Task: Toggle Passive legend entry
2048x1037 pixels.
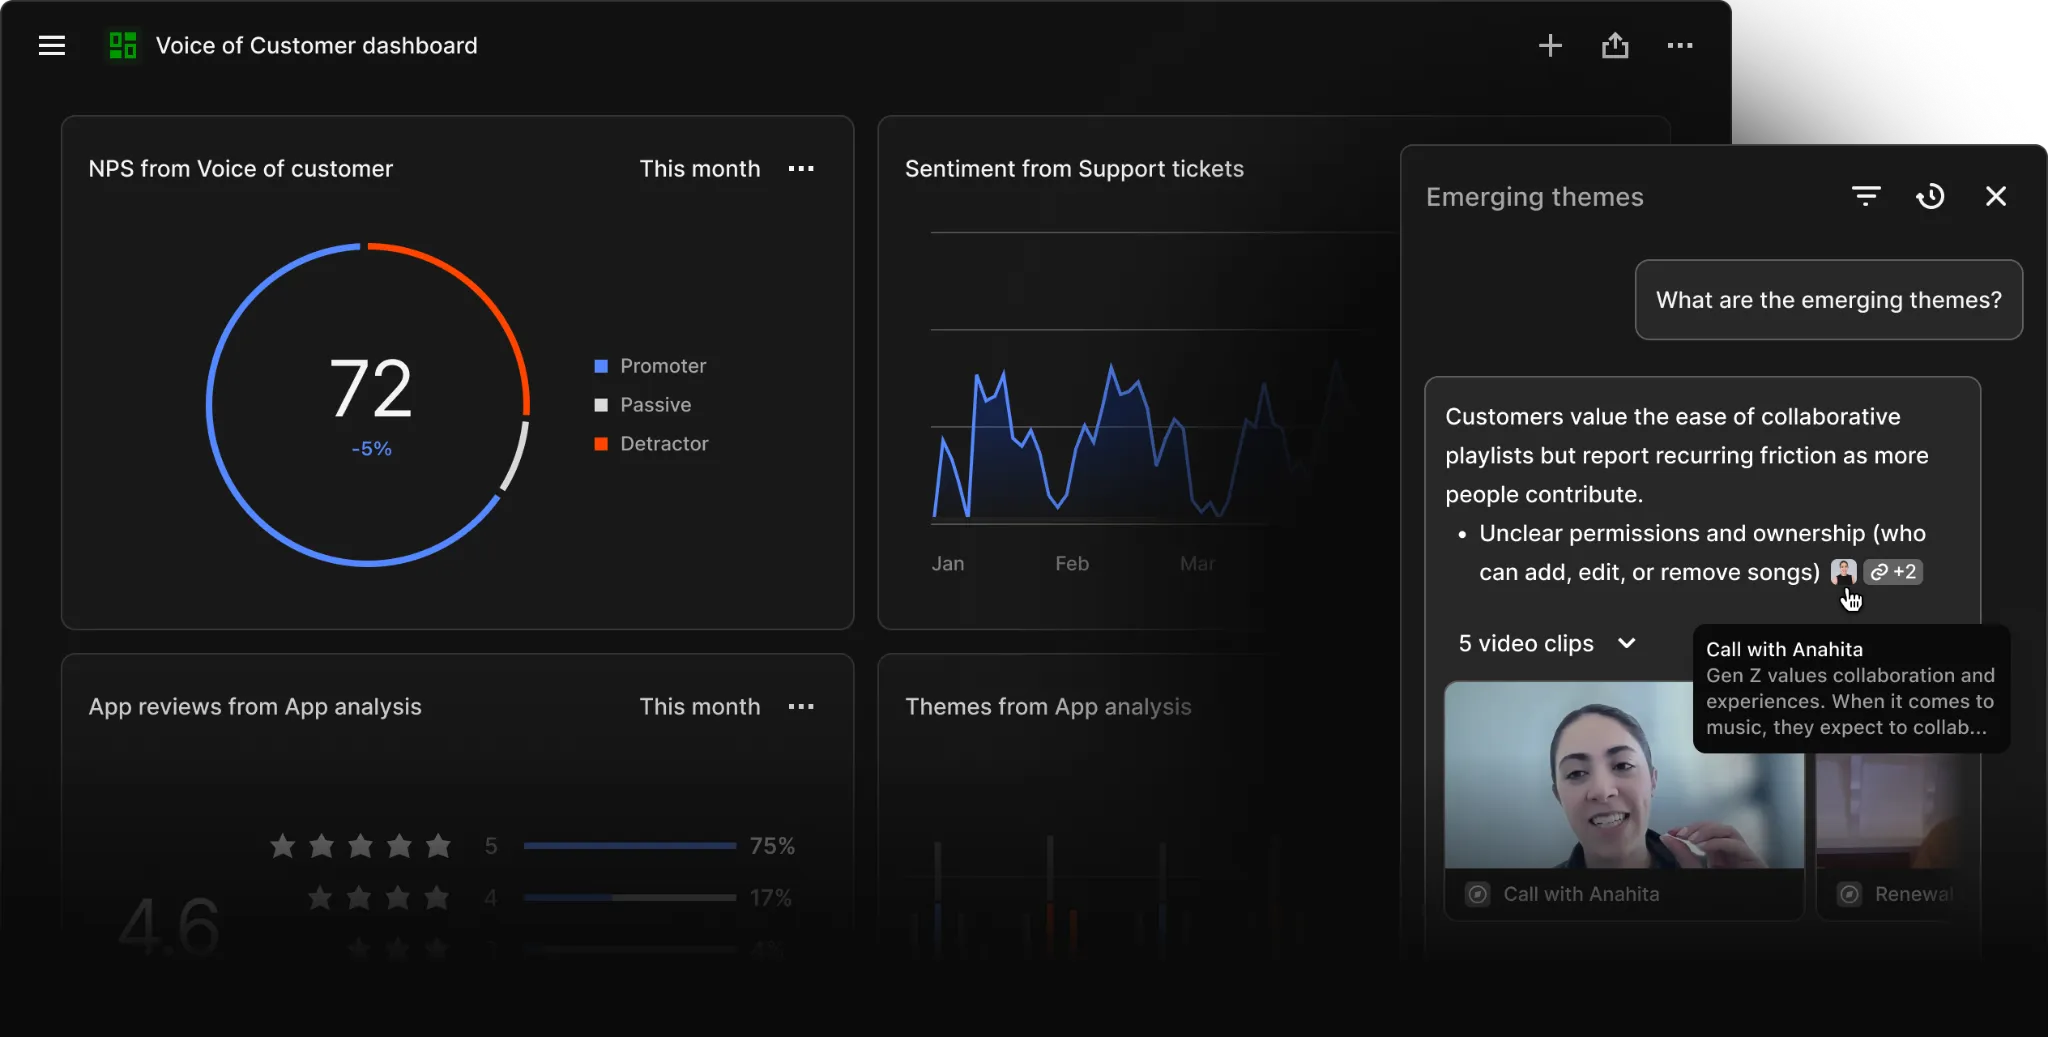Action: click(643, 405)
